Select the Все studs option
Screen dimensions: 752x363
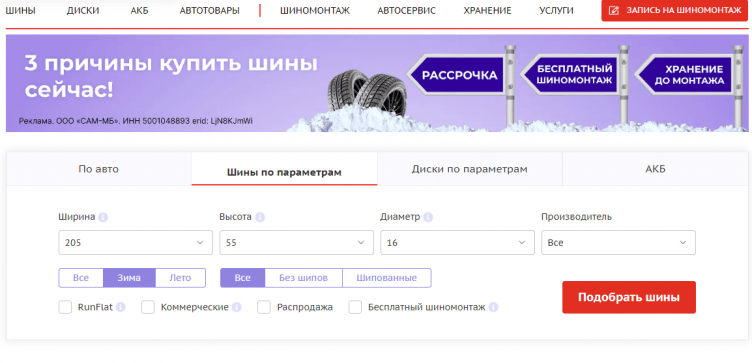point(243,278)
